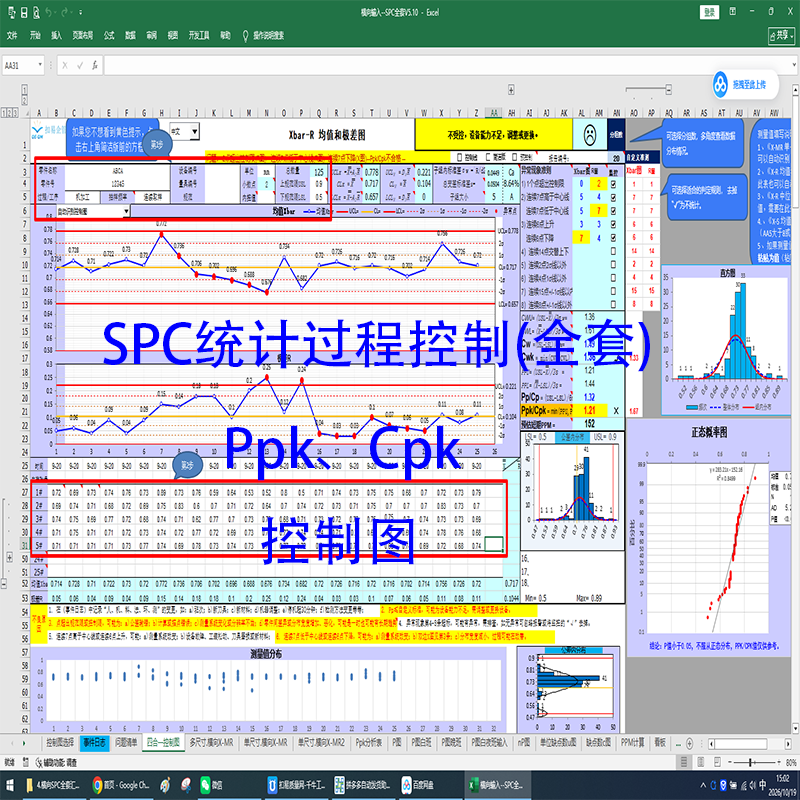The image size is (800, 800).
Task: Click the first quick access toolbar icon
Action: [12, 13]
